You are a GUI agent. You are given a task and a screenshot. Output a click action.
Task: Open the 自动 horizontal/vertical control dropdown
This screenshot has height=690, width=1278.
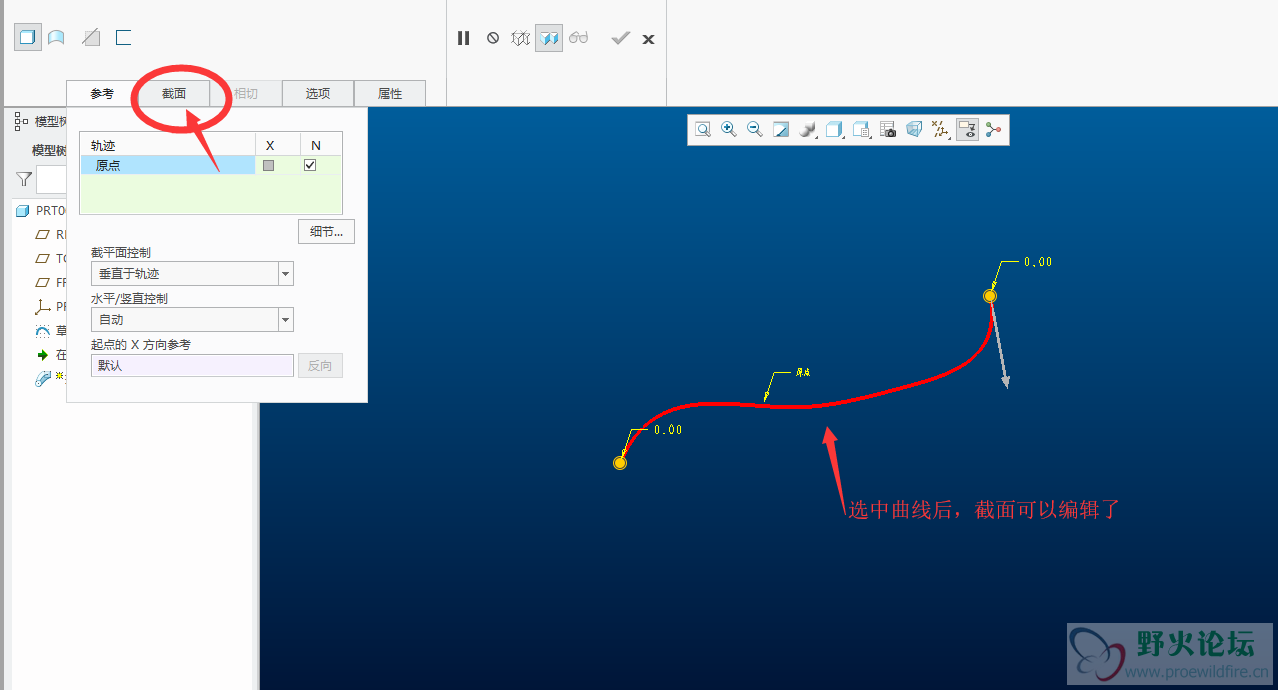pyautogui.click(x=192, y=320)
